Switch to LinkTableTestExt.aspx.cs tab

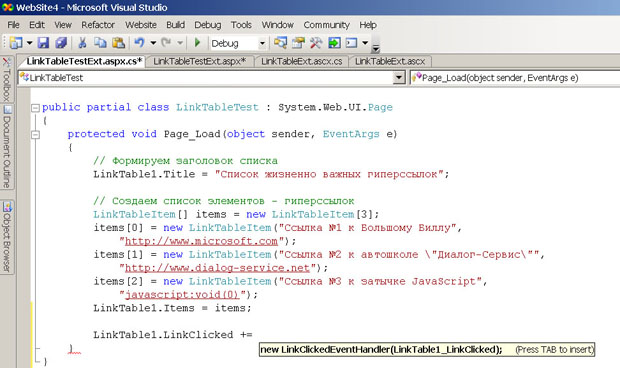[x=84, y=61]
